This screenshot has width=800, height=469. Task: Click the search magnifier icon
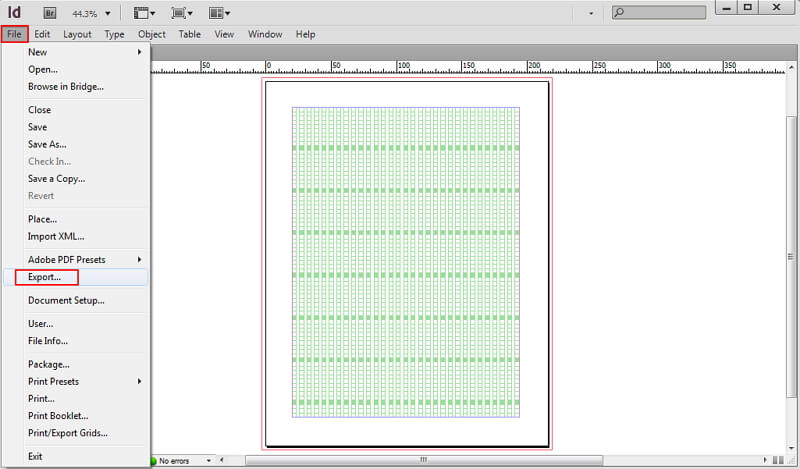620,13
